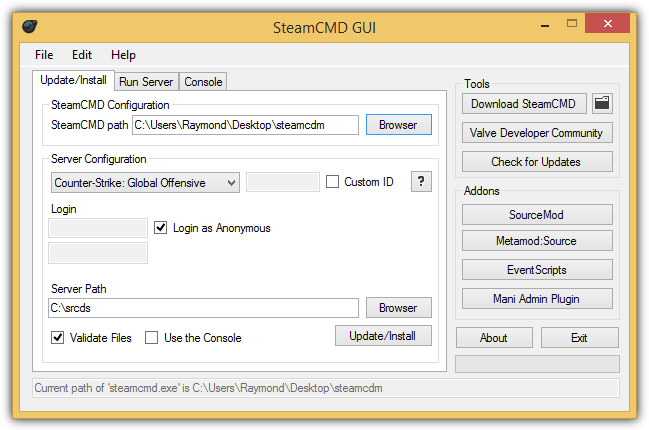Switch to the Run Server tab
The image size is (649, 430).
146,82
